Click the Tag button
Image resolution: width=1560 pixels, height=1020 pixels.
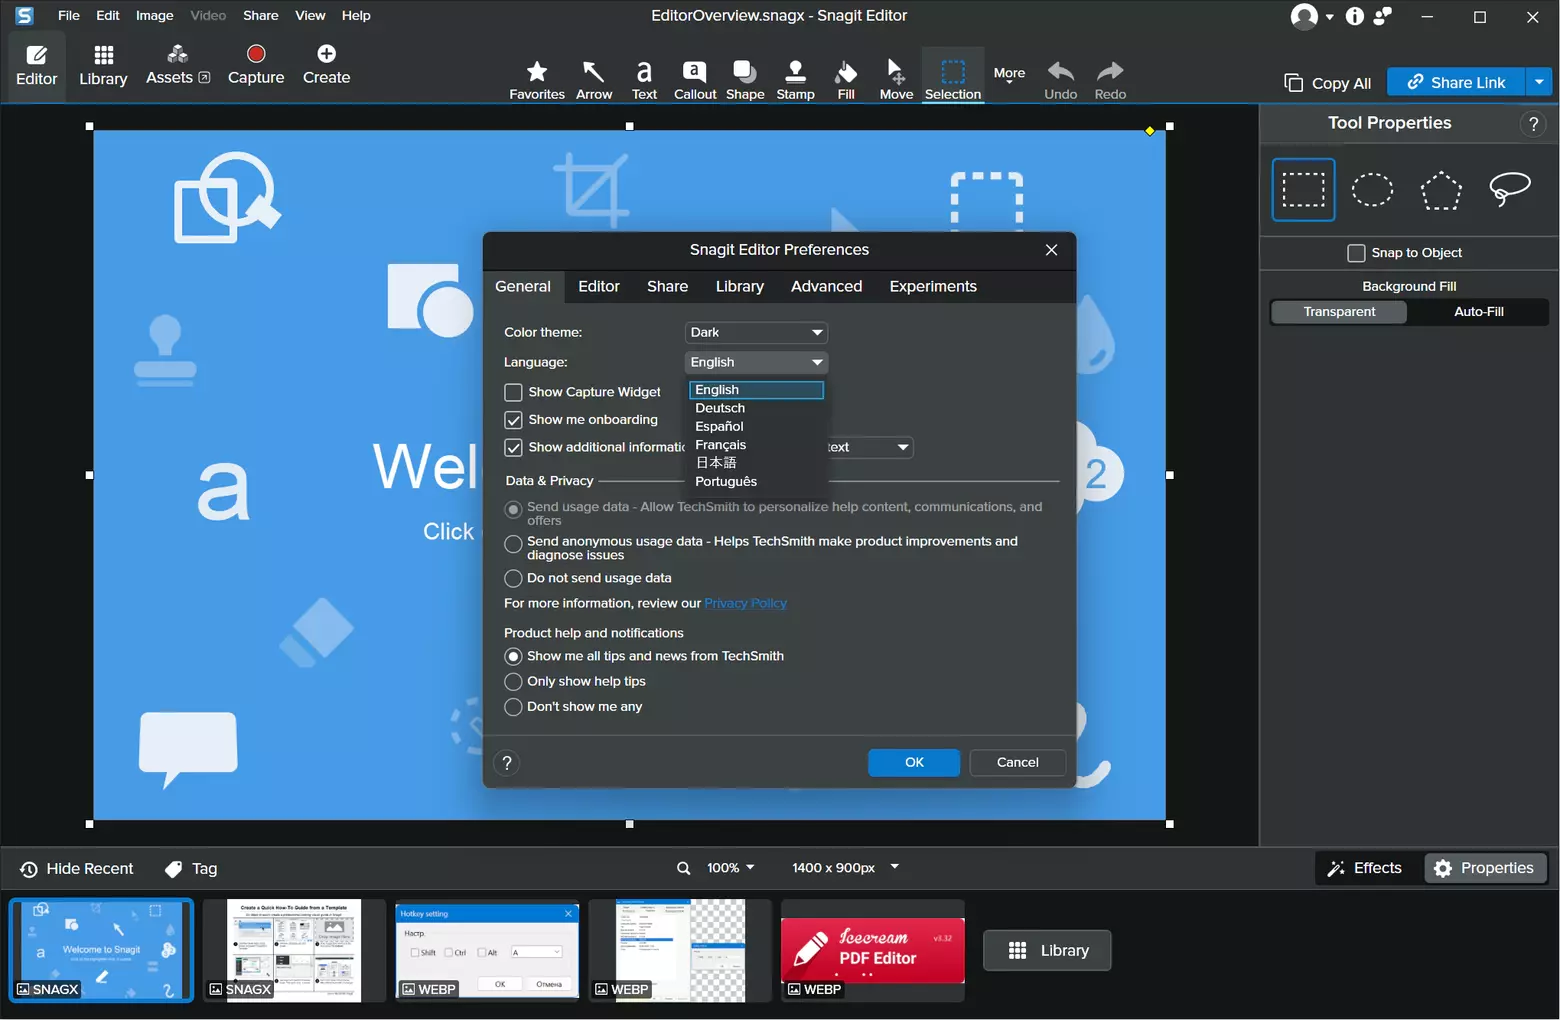(191, 869)
